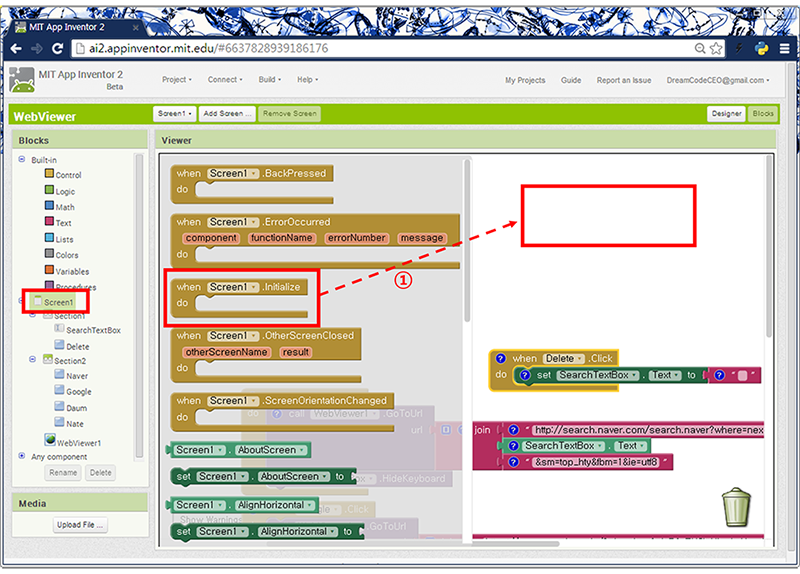Click the empty text string block

(735, 376)
